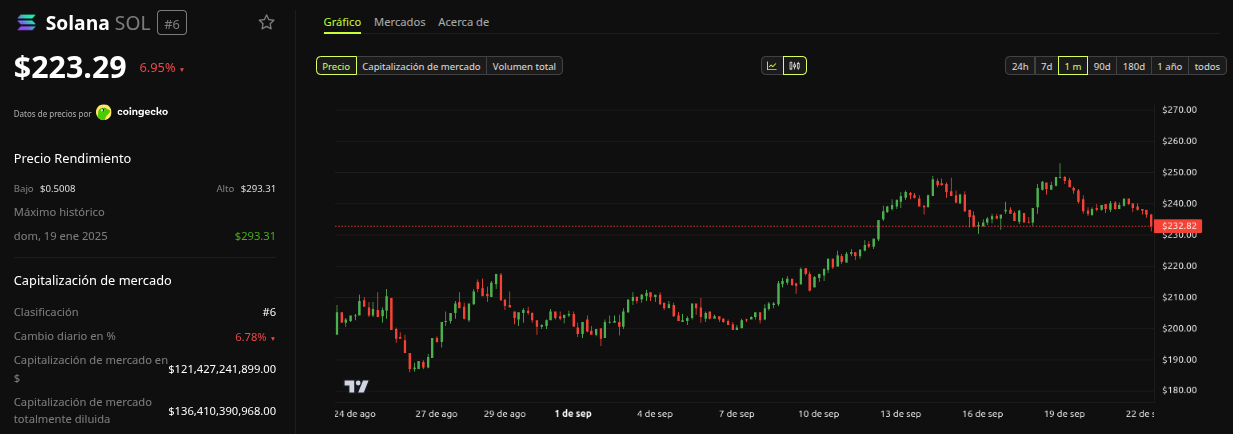Click the 27 de ago axis label
Screen dimensions: 1233x434
click(x=436, y=413)
